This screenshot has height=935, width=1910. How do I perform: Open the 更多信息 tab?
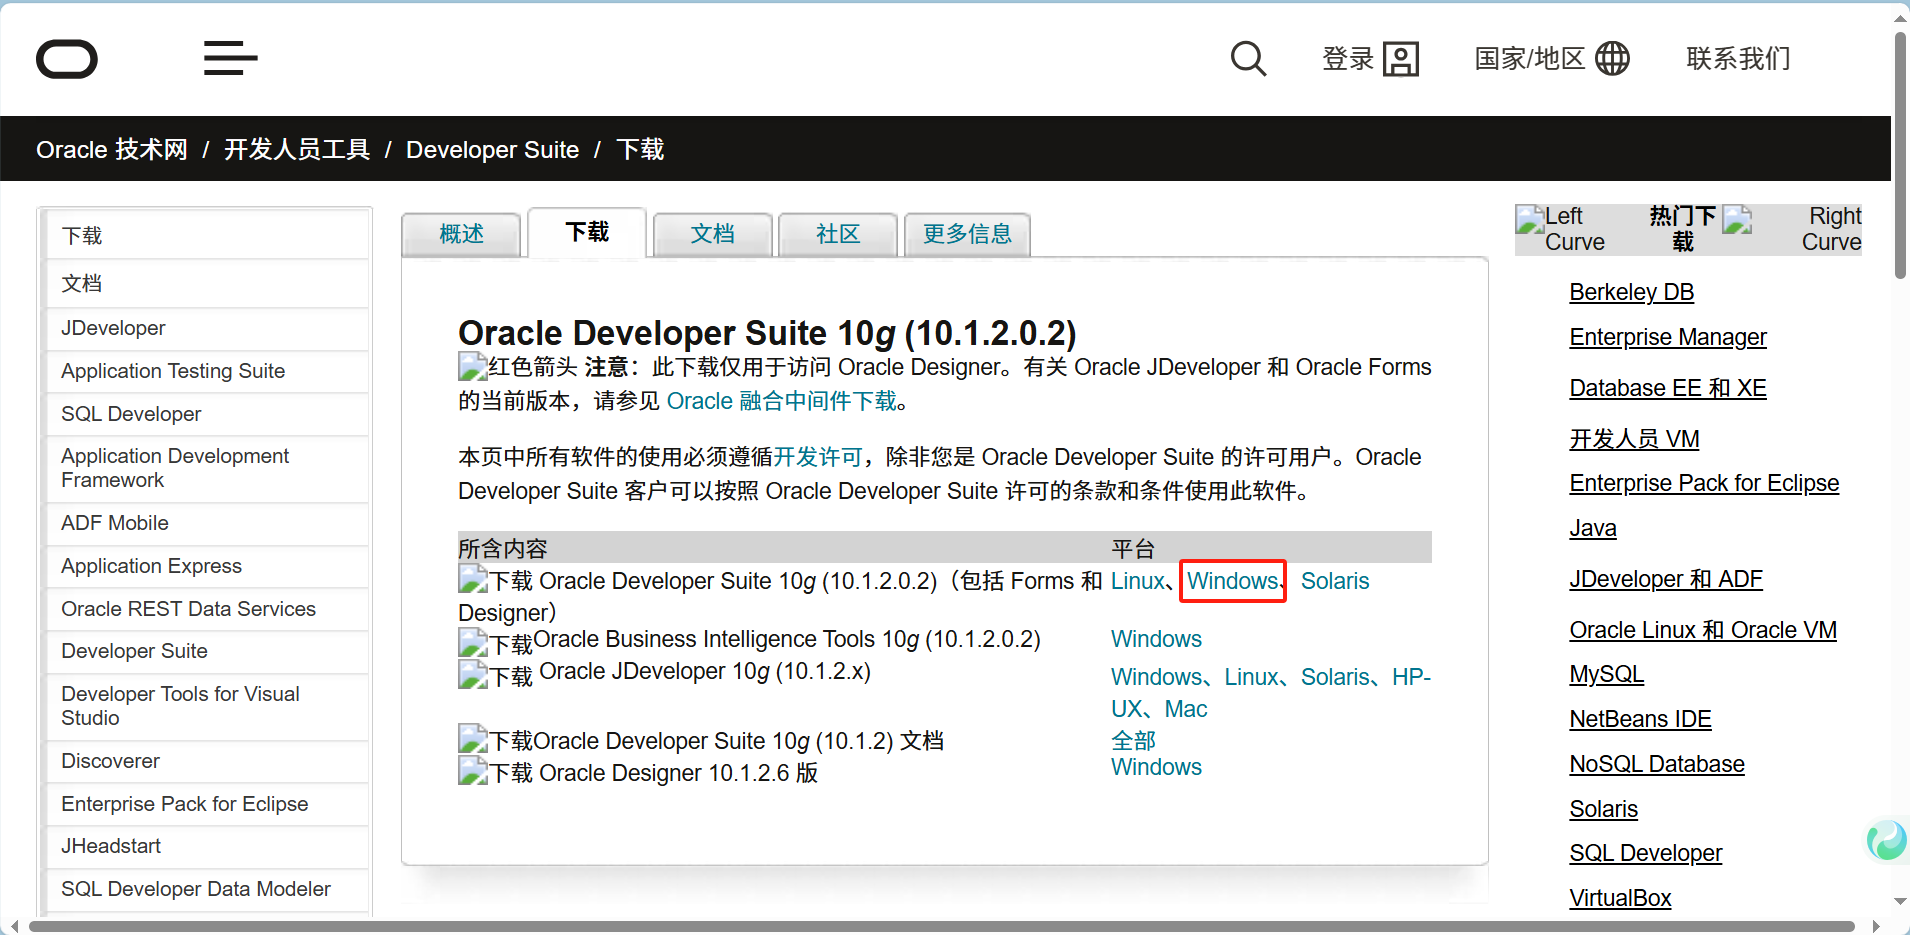tap(967, 234)
